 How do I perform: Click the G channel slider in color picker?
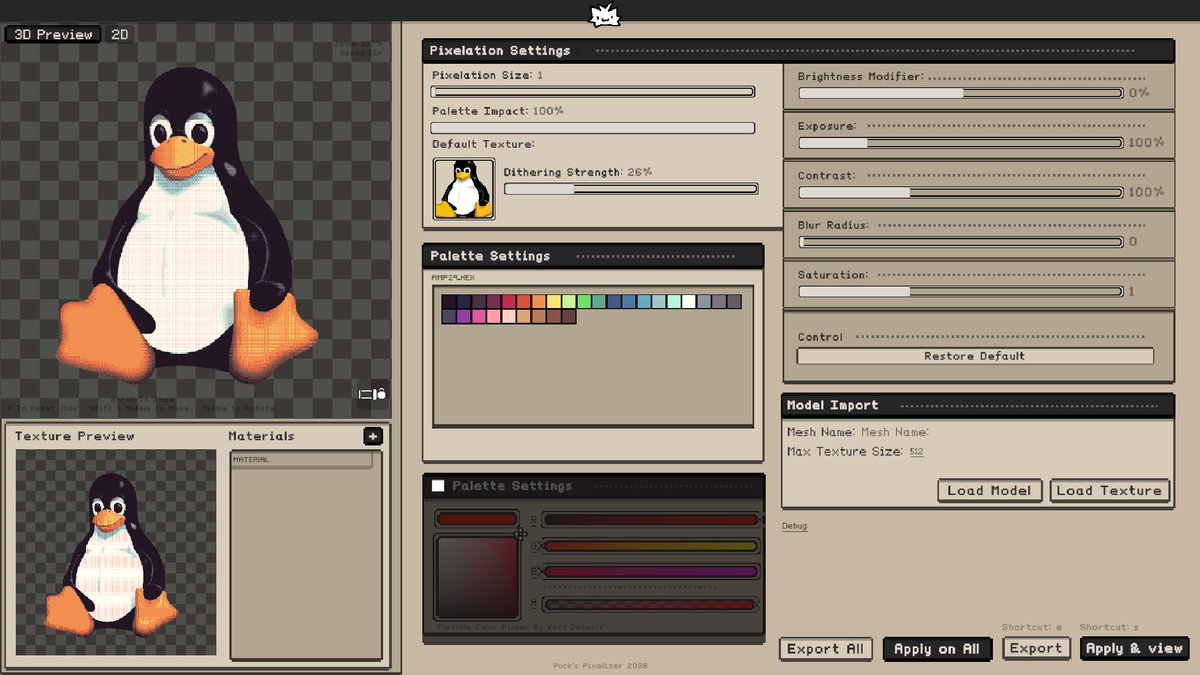click(650, 546)
